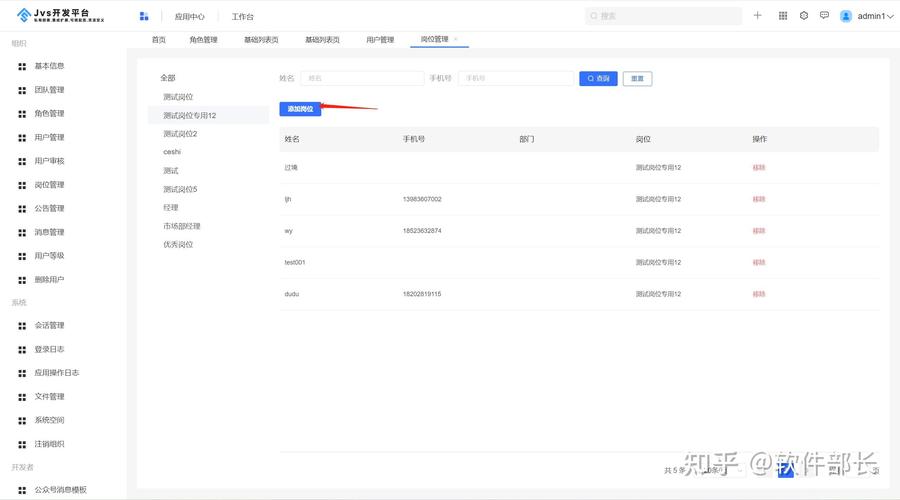Open the message bubble icon in header

pos(824,15)
